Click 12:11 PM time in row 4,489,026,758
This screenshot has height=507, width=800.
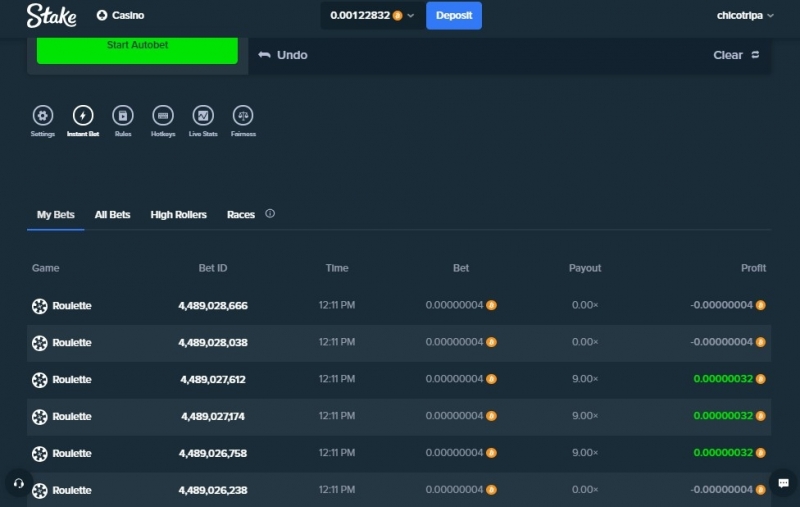(x=337, y=453)
